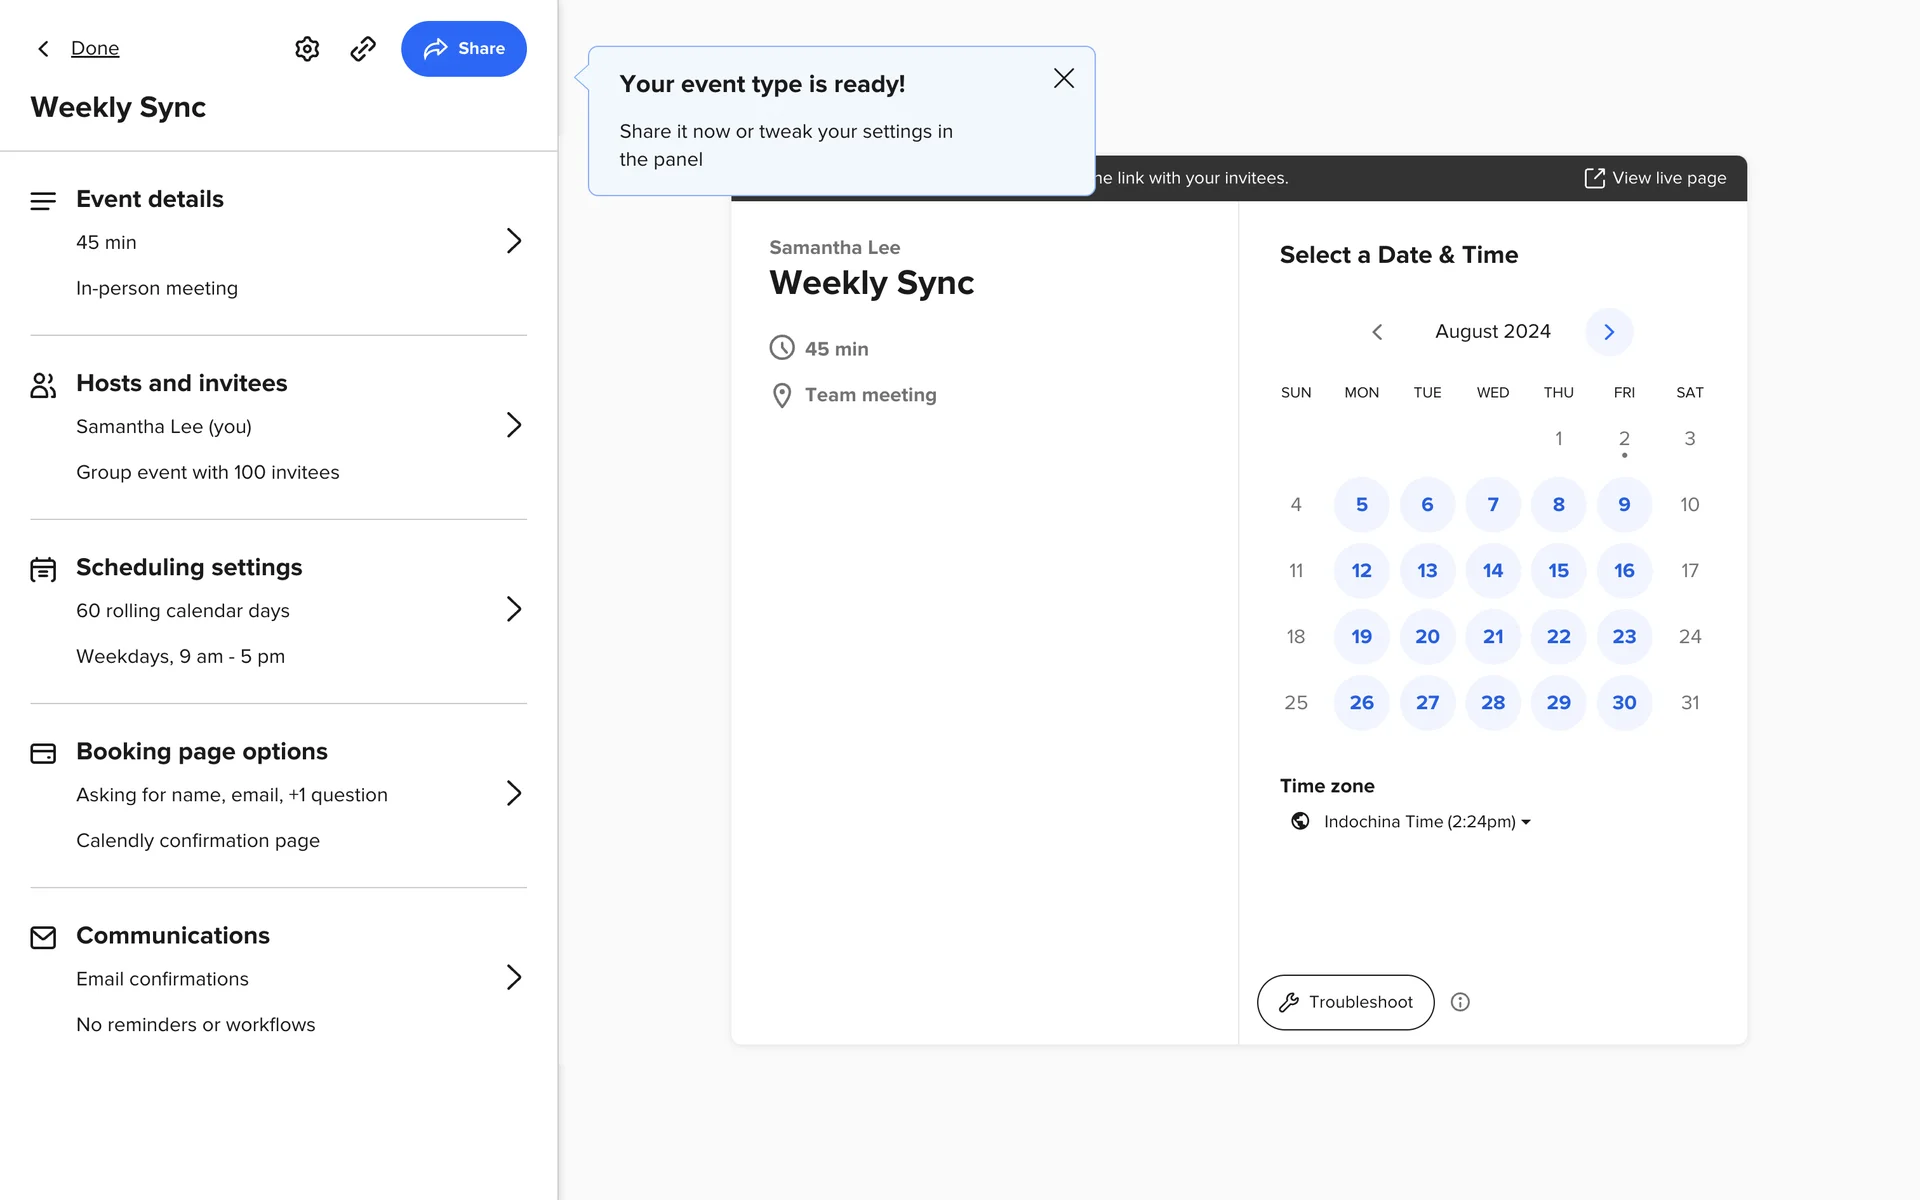The width and height of the screenshot is (1920, 1200).
Task: Open event type settings gear icon
Action: 307,49
